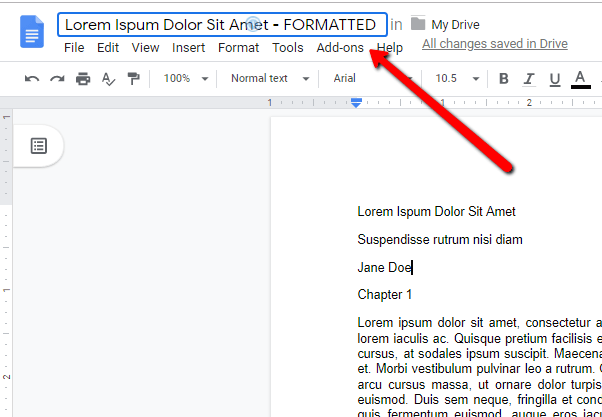Open the File menu
602x417 pixels.
74,48
